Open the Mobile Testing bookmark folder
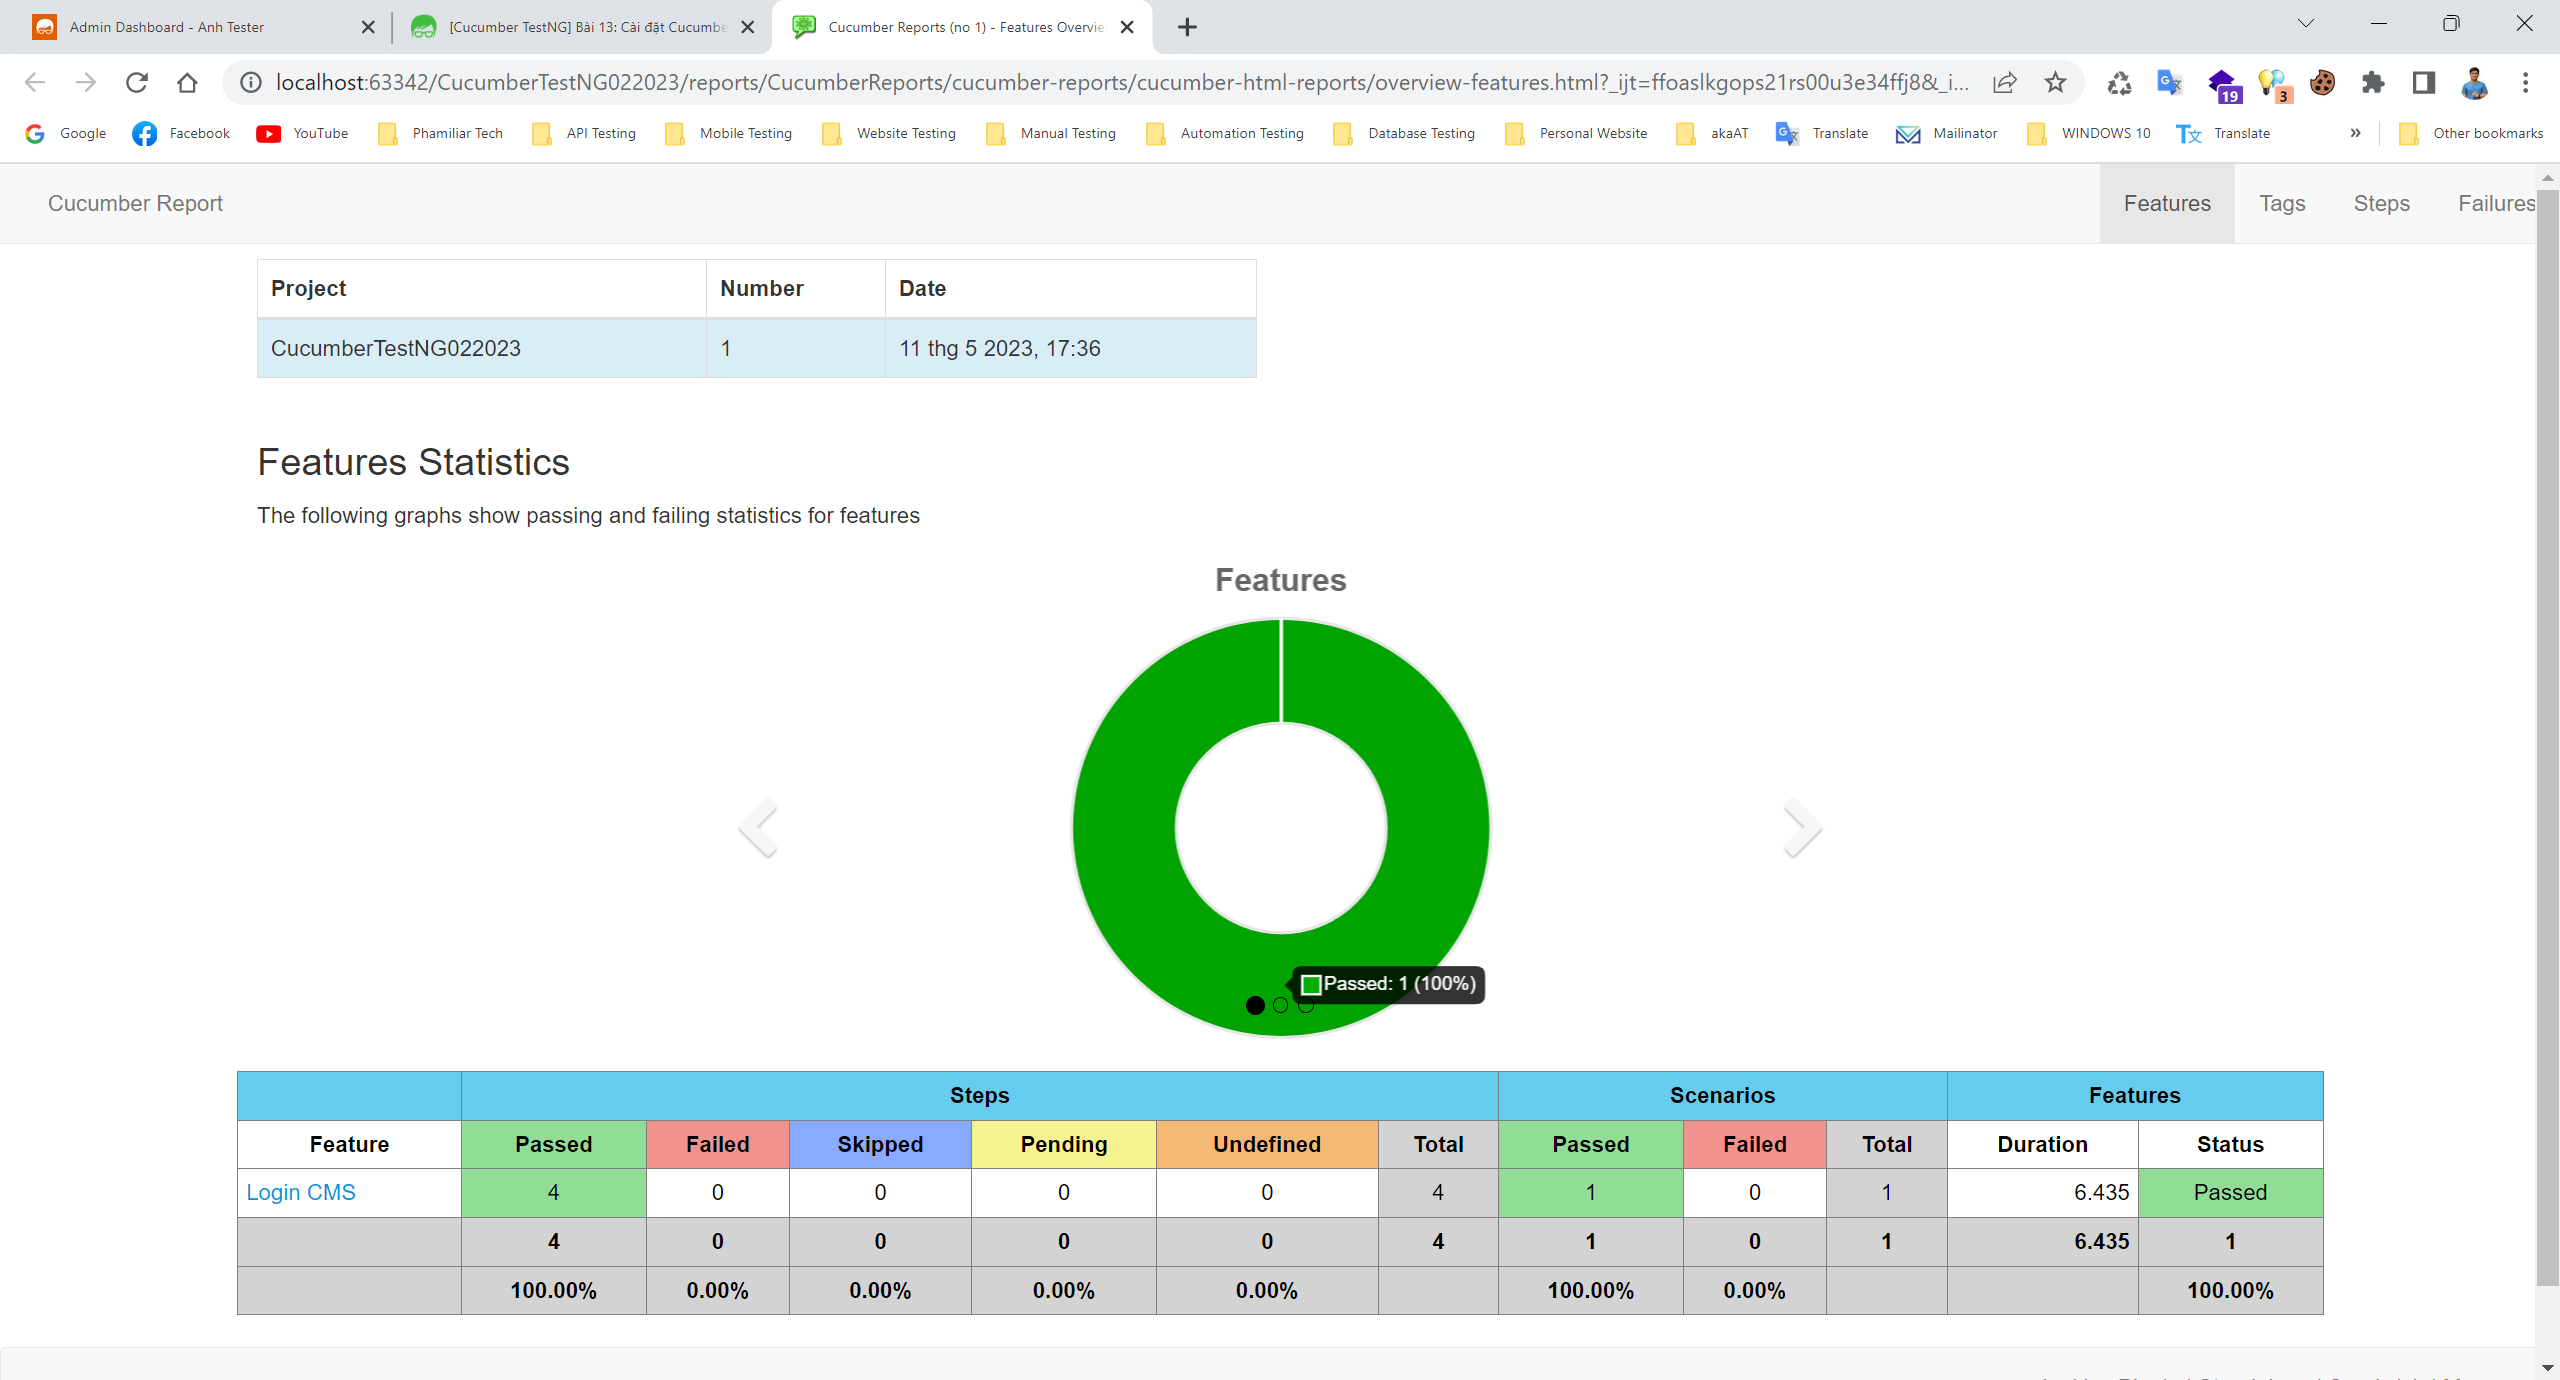2560x1380 pixels. point(729,133)
